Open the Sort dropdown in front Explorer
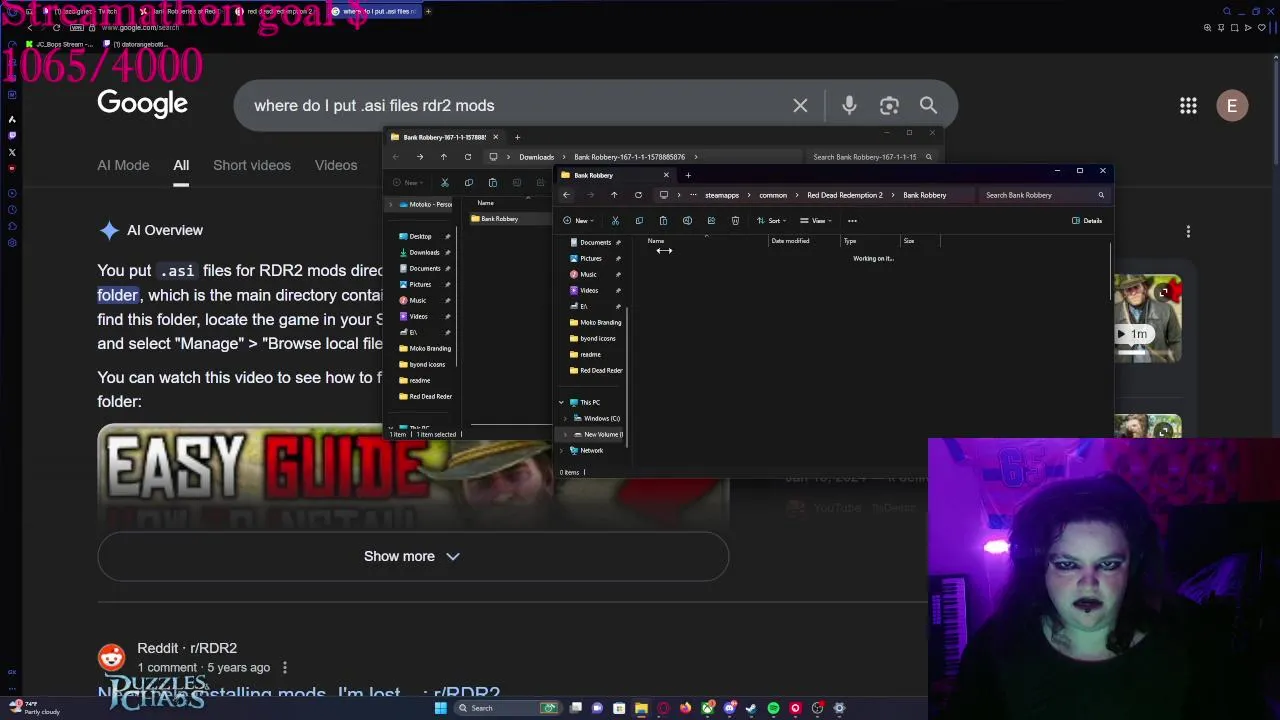Viewport: 1280px width, 720px height. coord(771,221)
